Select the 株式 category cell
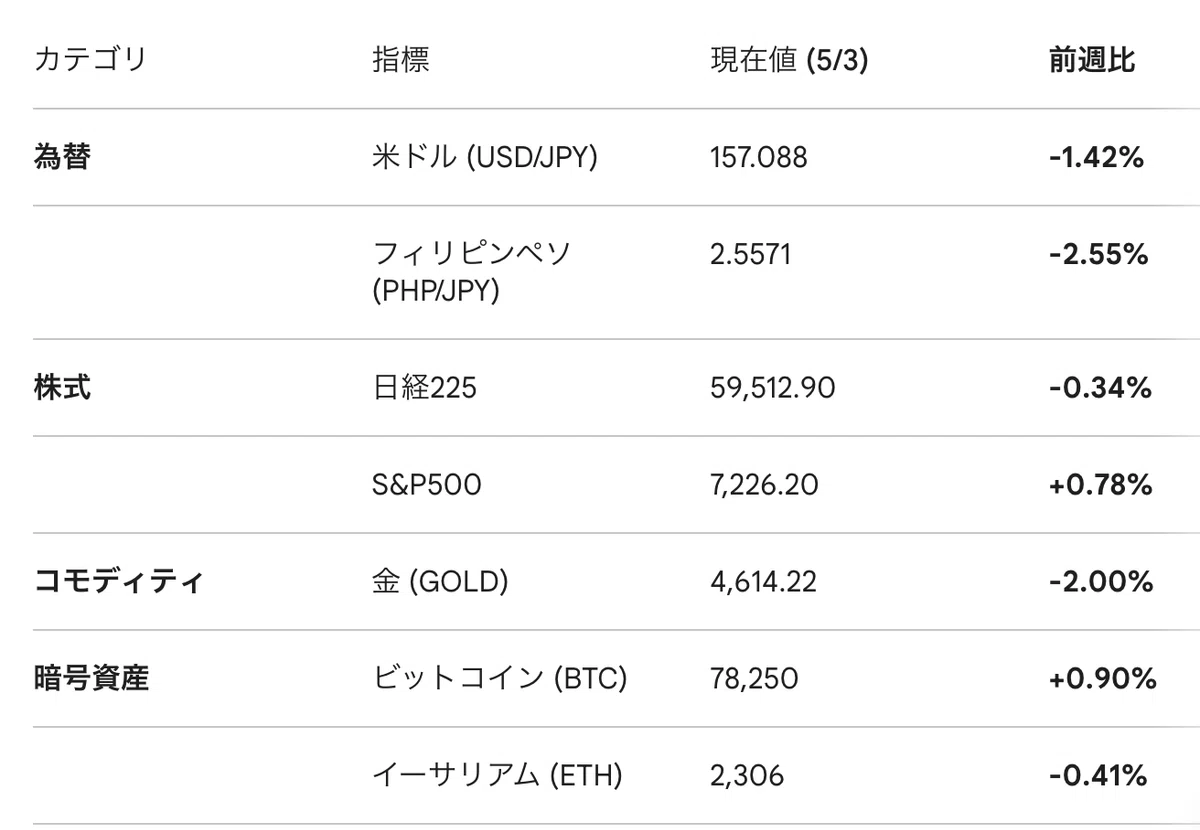The width and height of the screenshot is (1200, 830). pos(62,388)
